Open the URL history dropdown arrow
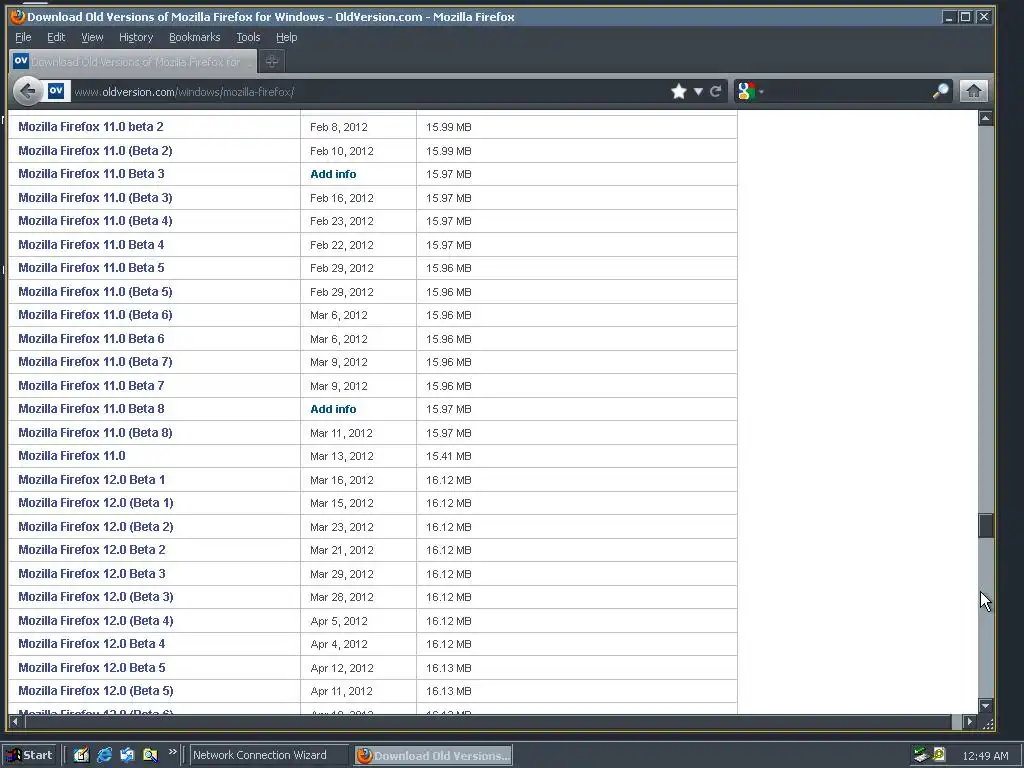Viewport: 1024px width, 768px height. [698, 91]
